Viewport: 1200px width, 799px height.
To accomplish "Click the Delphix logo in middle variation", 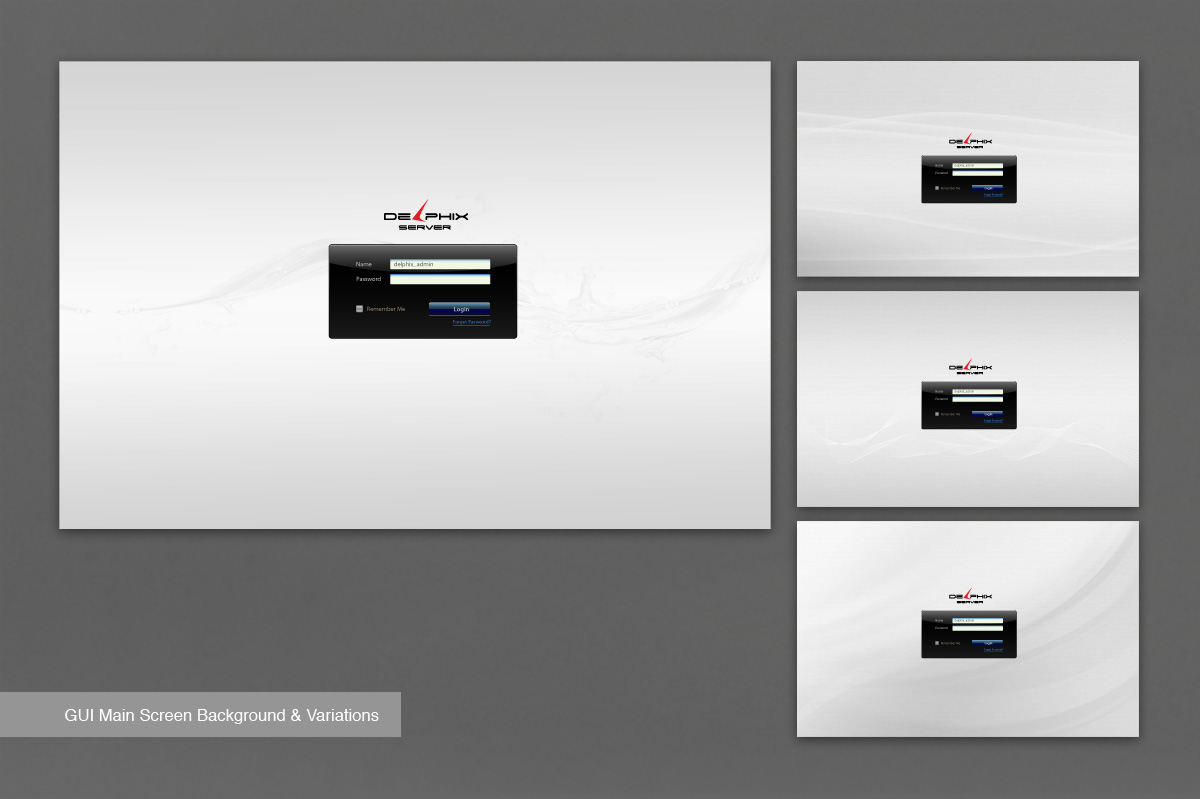I will (970, 367).
